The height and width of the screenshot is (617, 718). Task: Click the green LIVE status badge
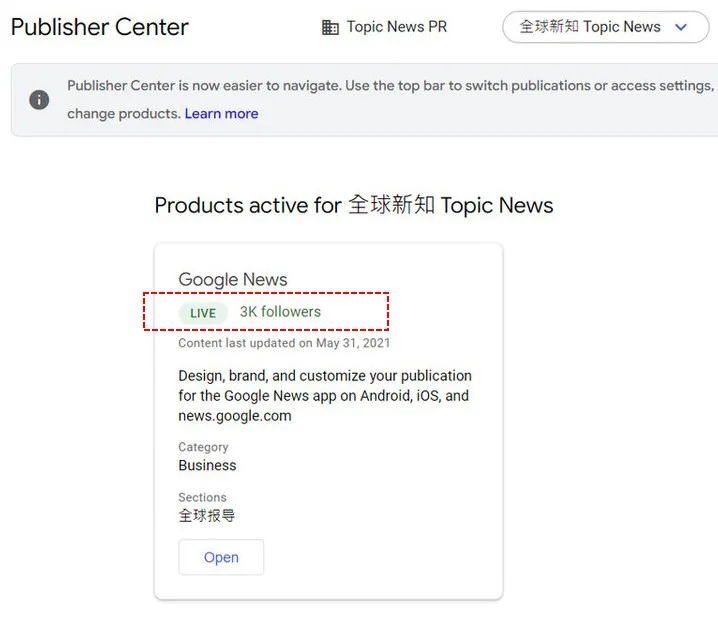(x=203, y=313)
